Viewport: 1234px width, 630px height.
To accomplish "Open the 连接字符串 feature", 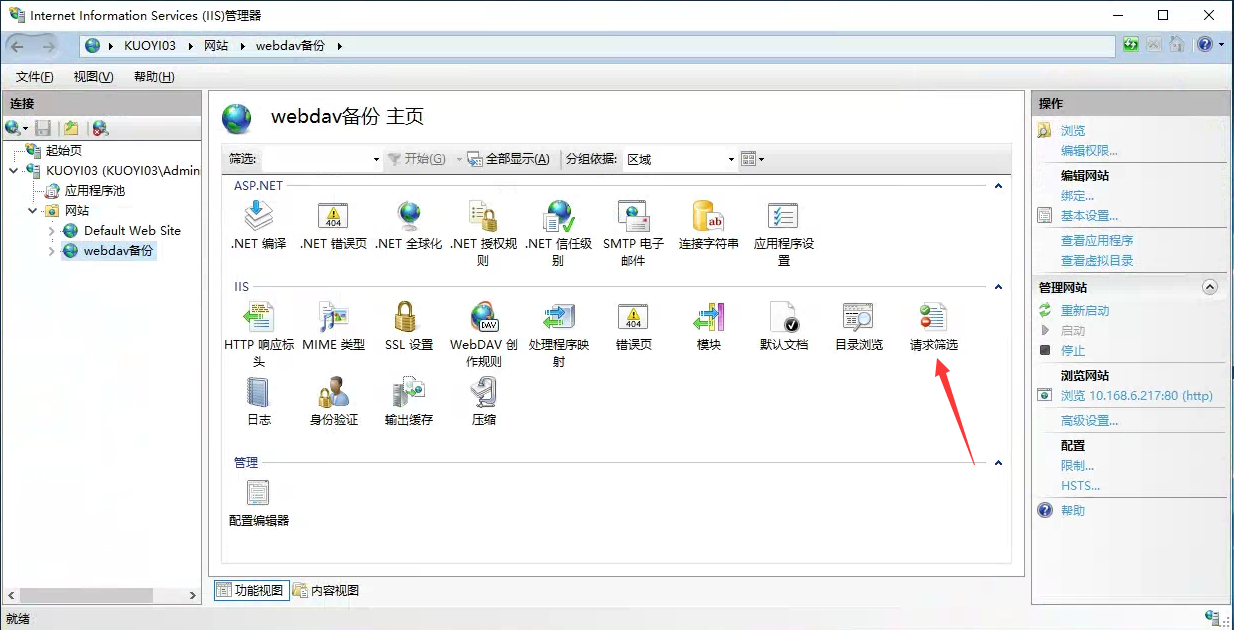I will [708, 225].
